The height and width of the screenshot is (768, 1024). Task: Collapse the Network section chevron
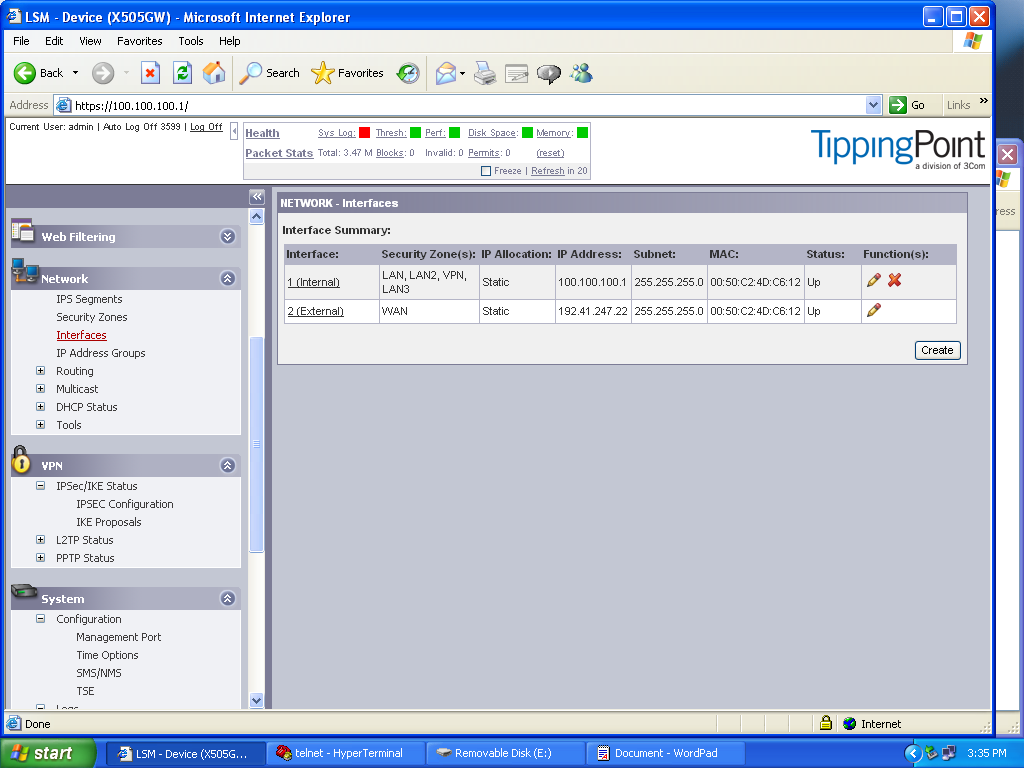tap(227, 279)
